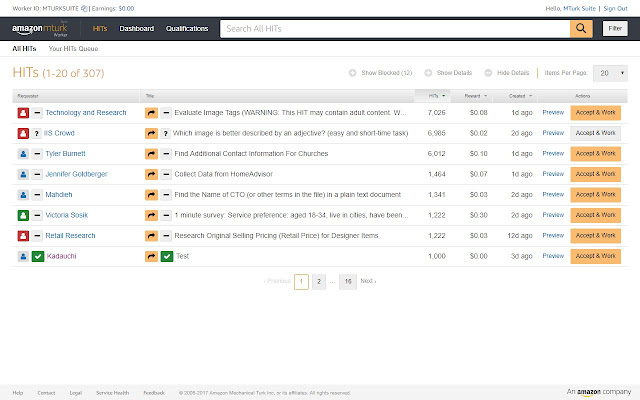Click red requester icon for IIS Crowd
Viewport: 640px width, 400px height.
pos(23,133)
